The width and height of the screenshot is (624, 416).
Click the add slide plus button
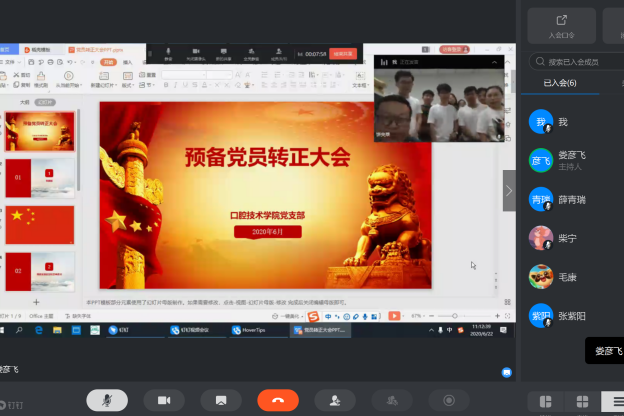tap(37, 301)
